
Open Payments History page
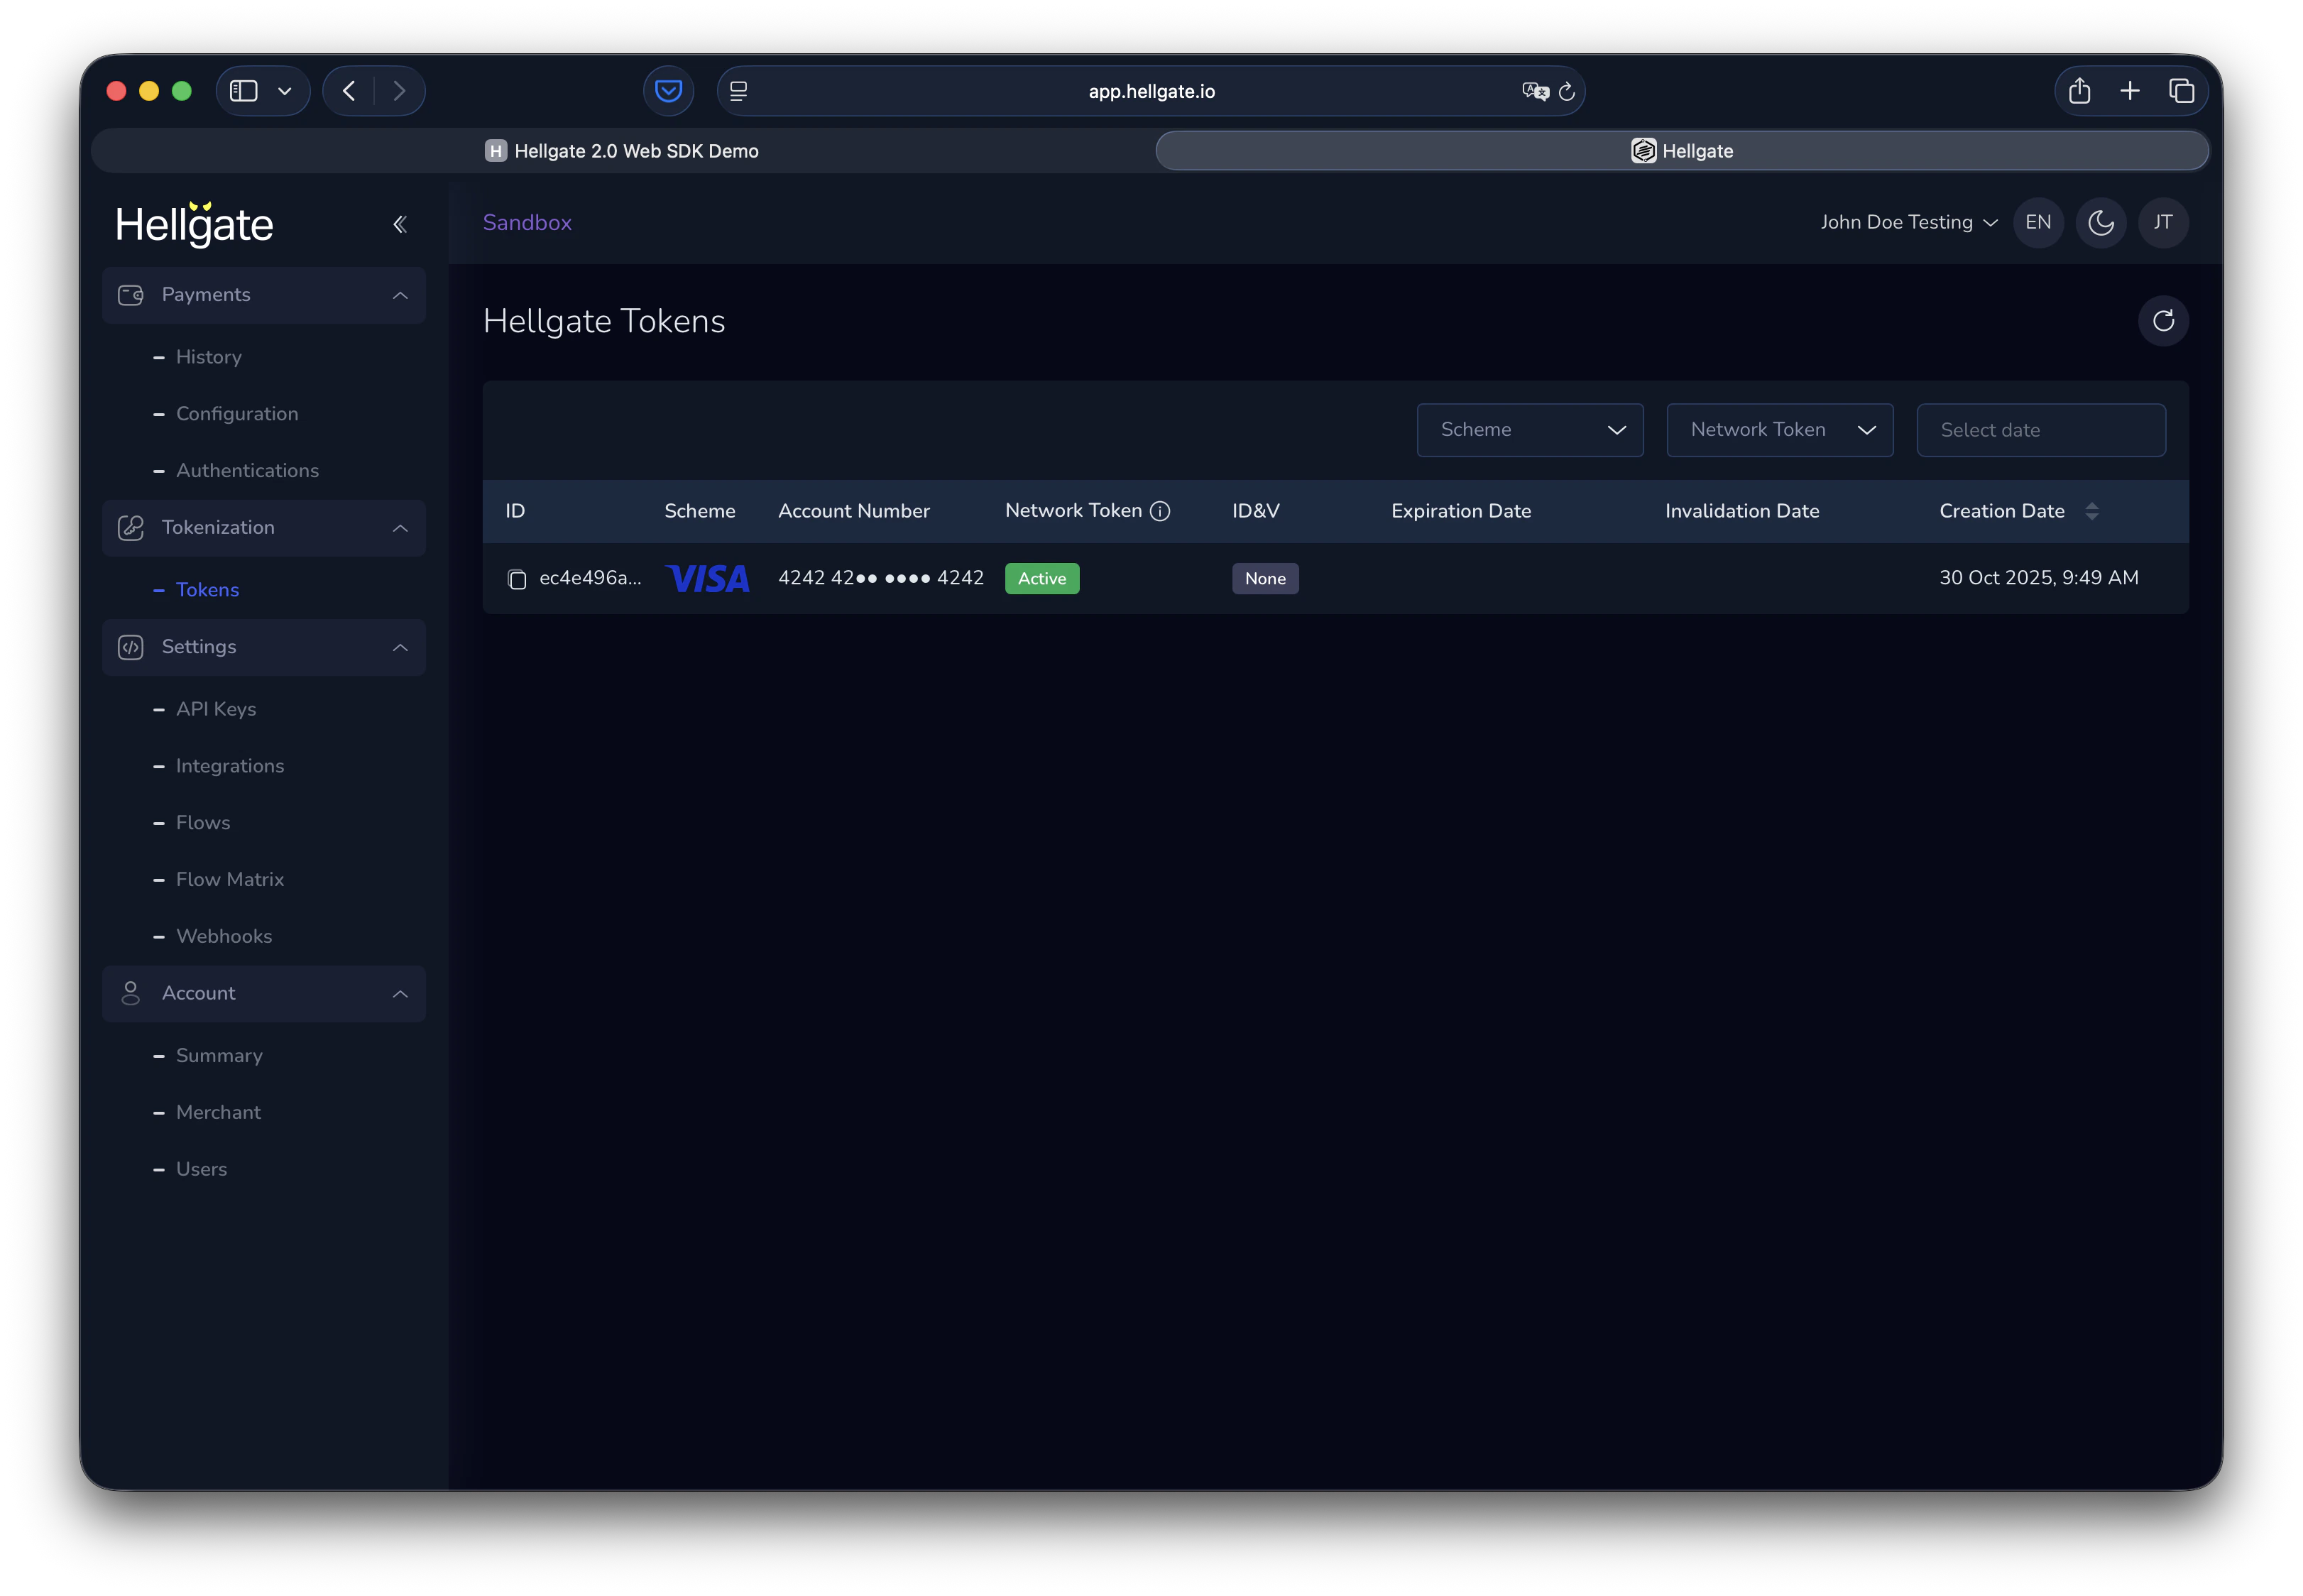[209, 357]
